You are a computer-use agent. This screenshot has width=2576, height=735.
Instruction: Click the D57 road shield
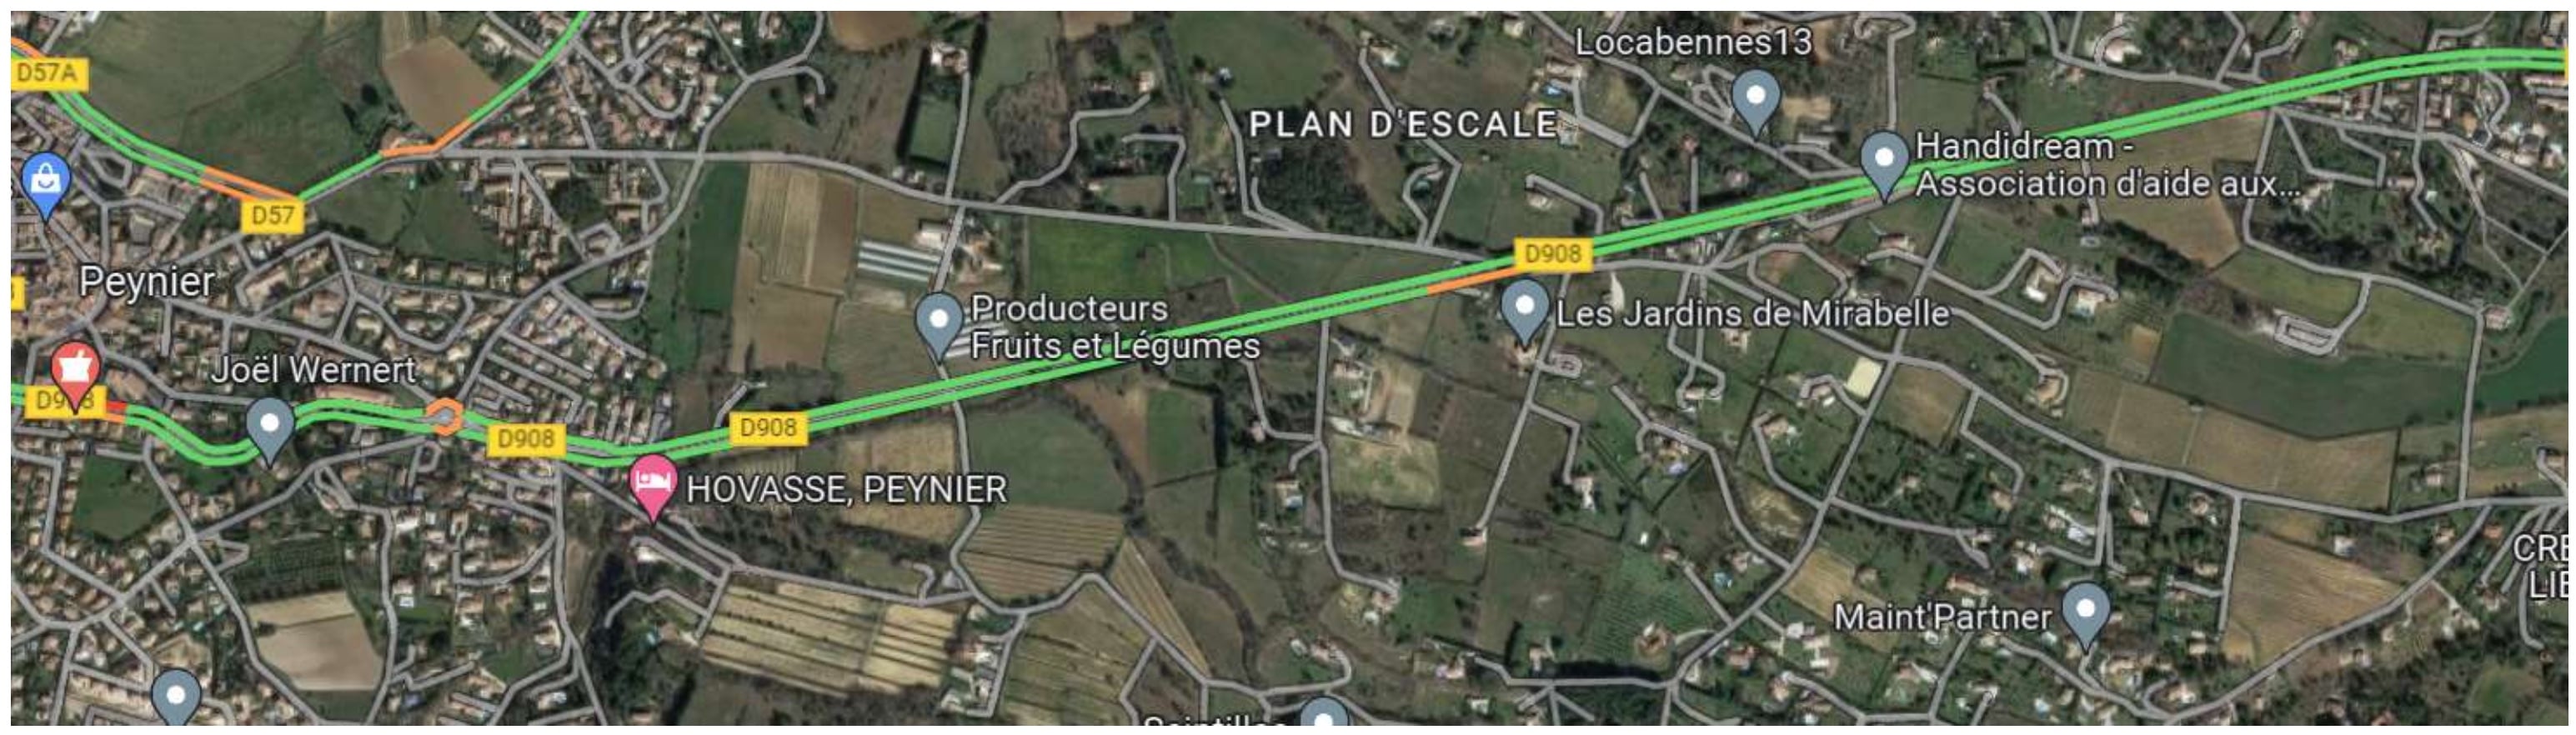click(x=273, y=215)
